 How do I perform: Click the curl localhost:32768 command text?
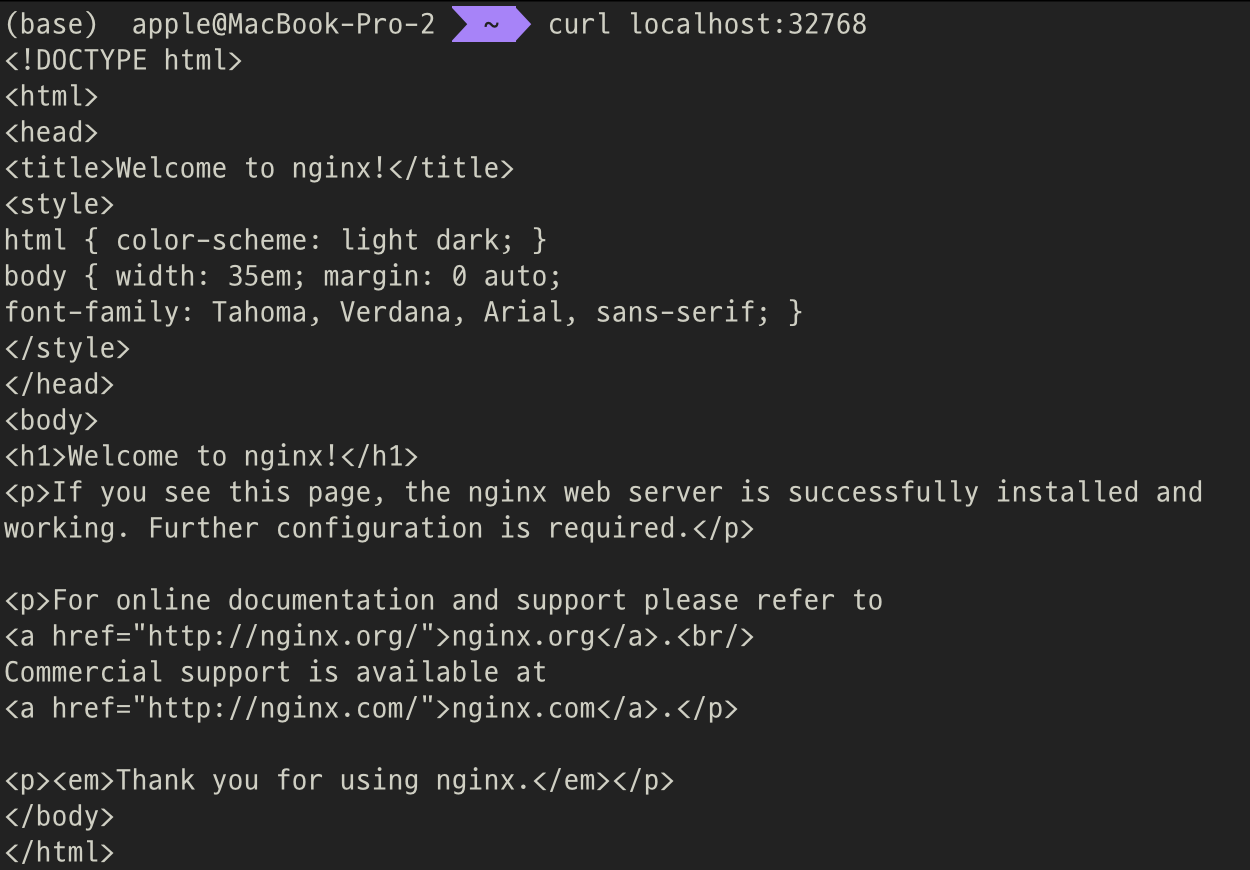pyautogui.click(x=707, y=24)
